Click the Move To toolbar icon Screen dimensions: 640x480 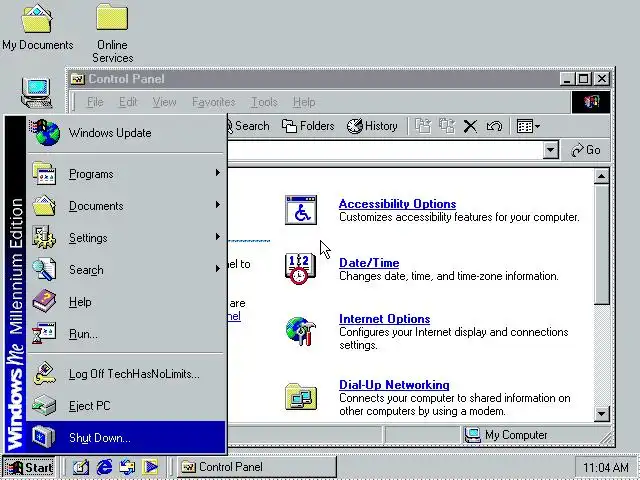coord(423,126)
